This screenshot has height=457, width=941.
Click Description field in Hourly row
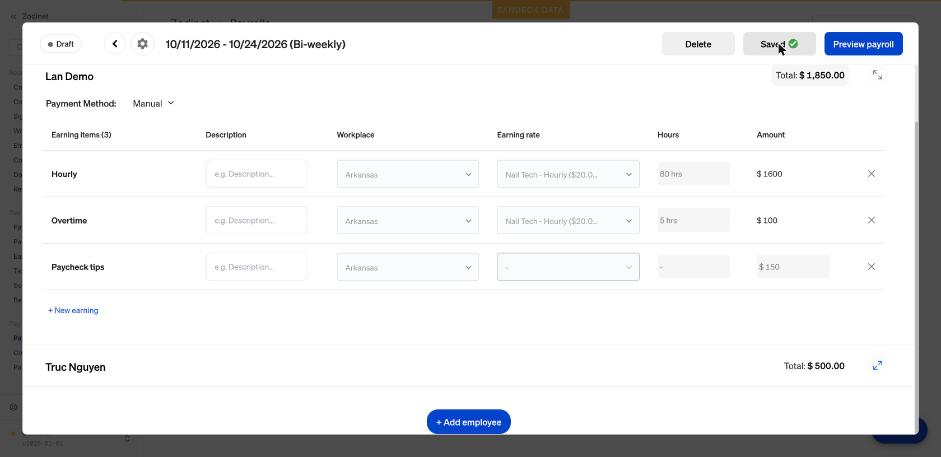(256, 174)
